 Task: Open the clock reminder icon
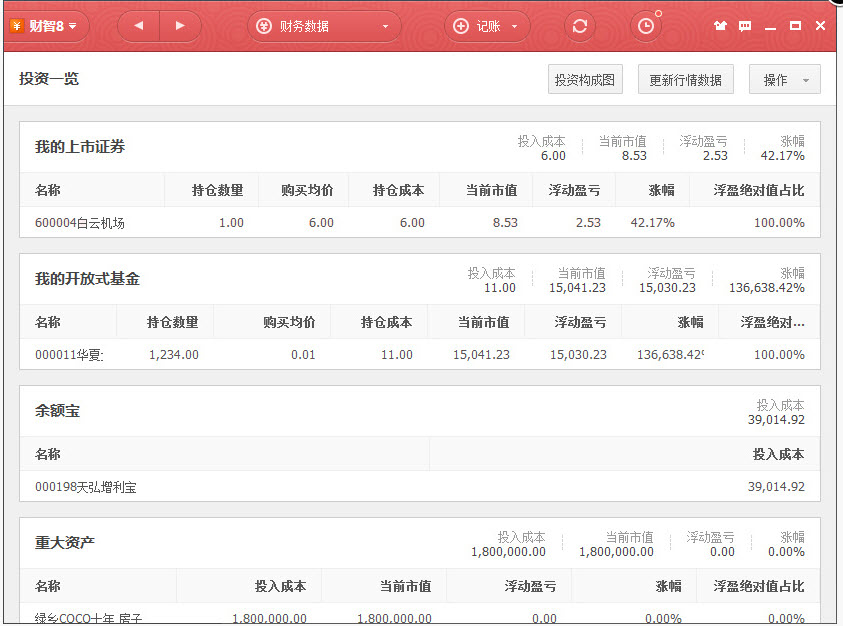tap(646, 26)
